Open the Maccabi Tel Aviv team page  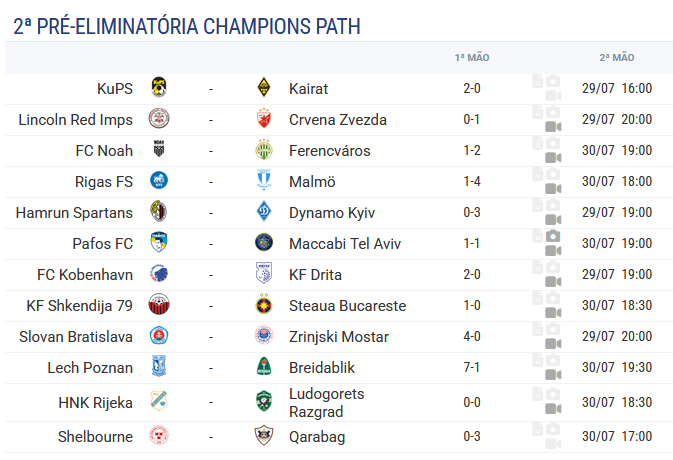[345, 243]
